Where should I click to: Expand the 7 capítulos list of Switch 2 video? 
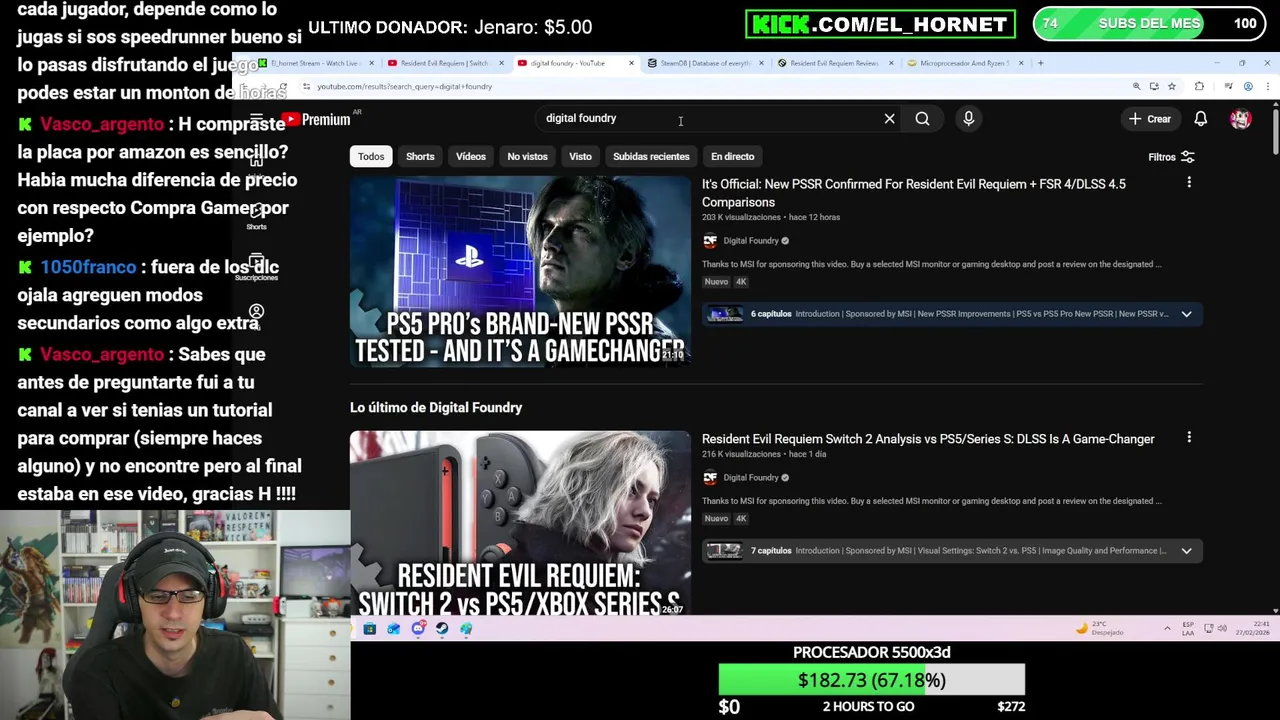pyautogui.click(x=1186, y=551)
